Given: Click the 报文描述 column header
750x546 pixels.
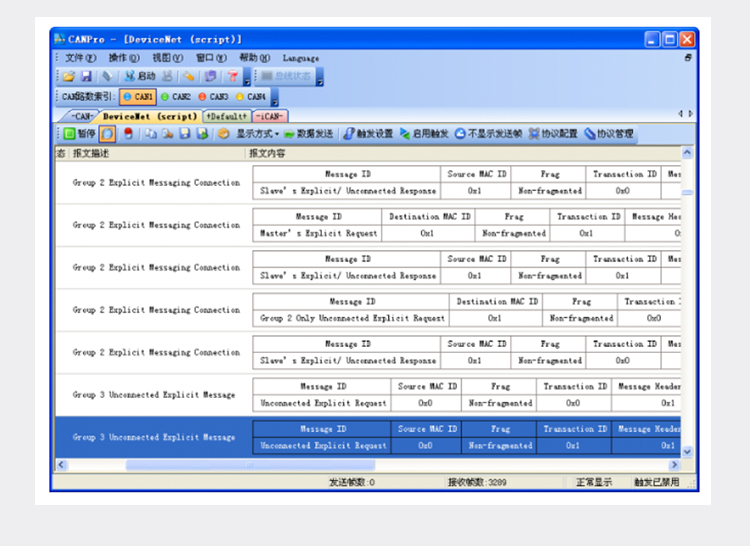Looking at the screenshot, I should point(157,153).
